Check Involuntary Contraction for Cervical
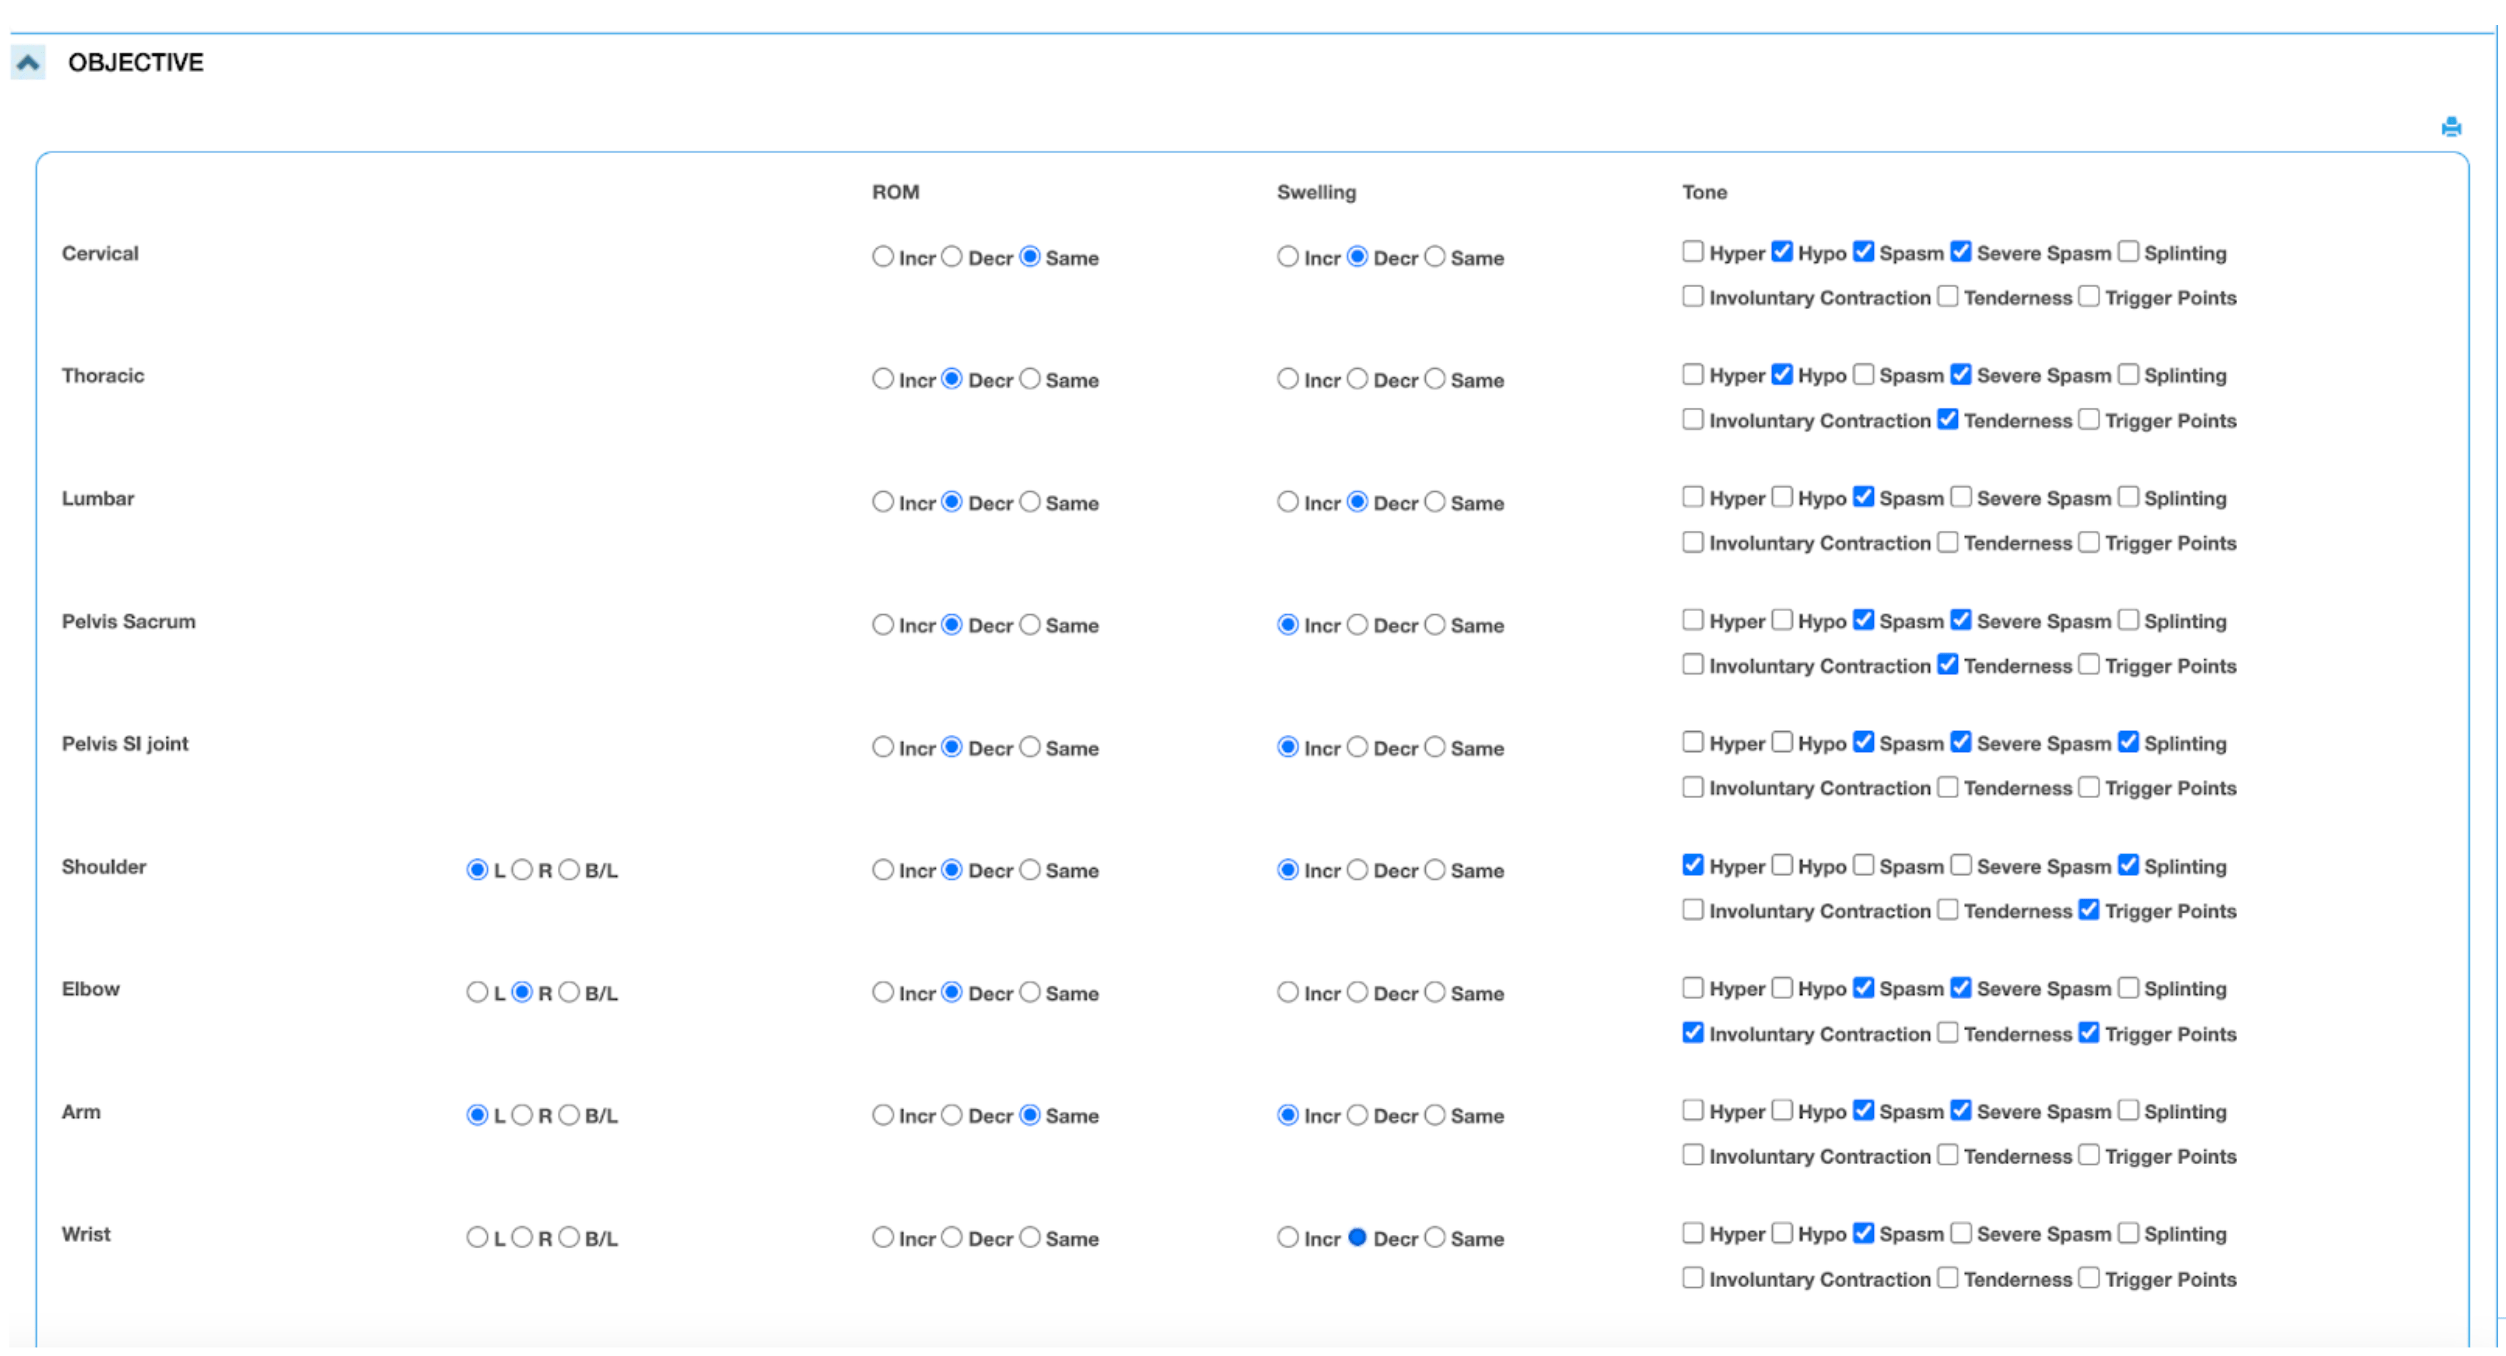2506x1356 pixels. click(1692, 296)
